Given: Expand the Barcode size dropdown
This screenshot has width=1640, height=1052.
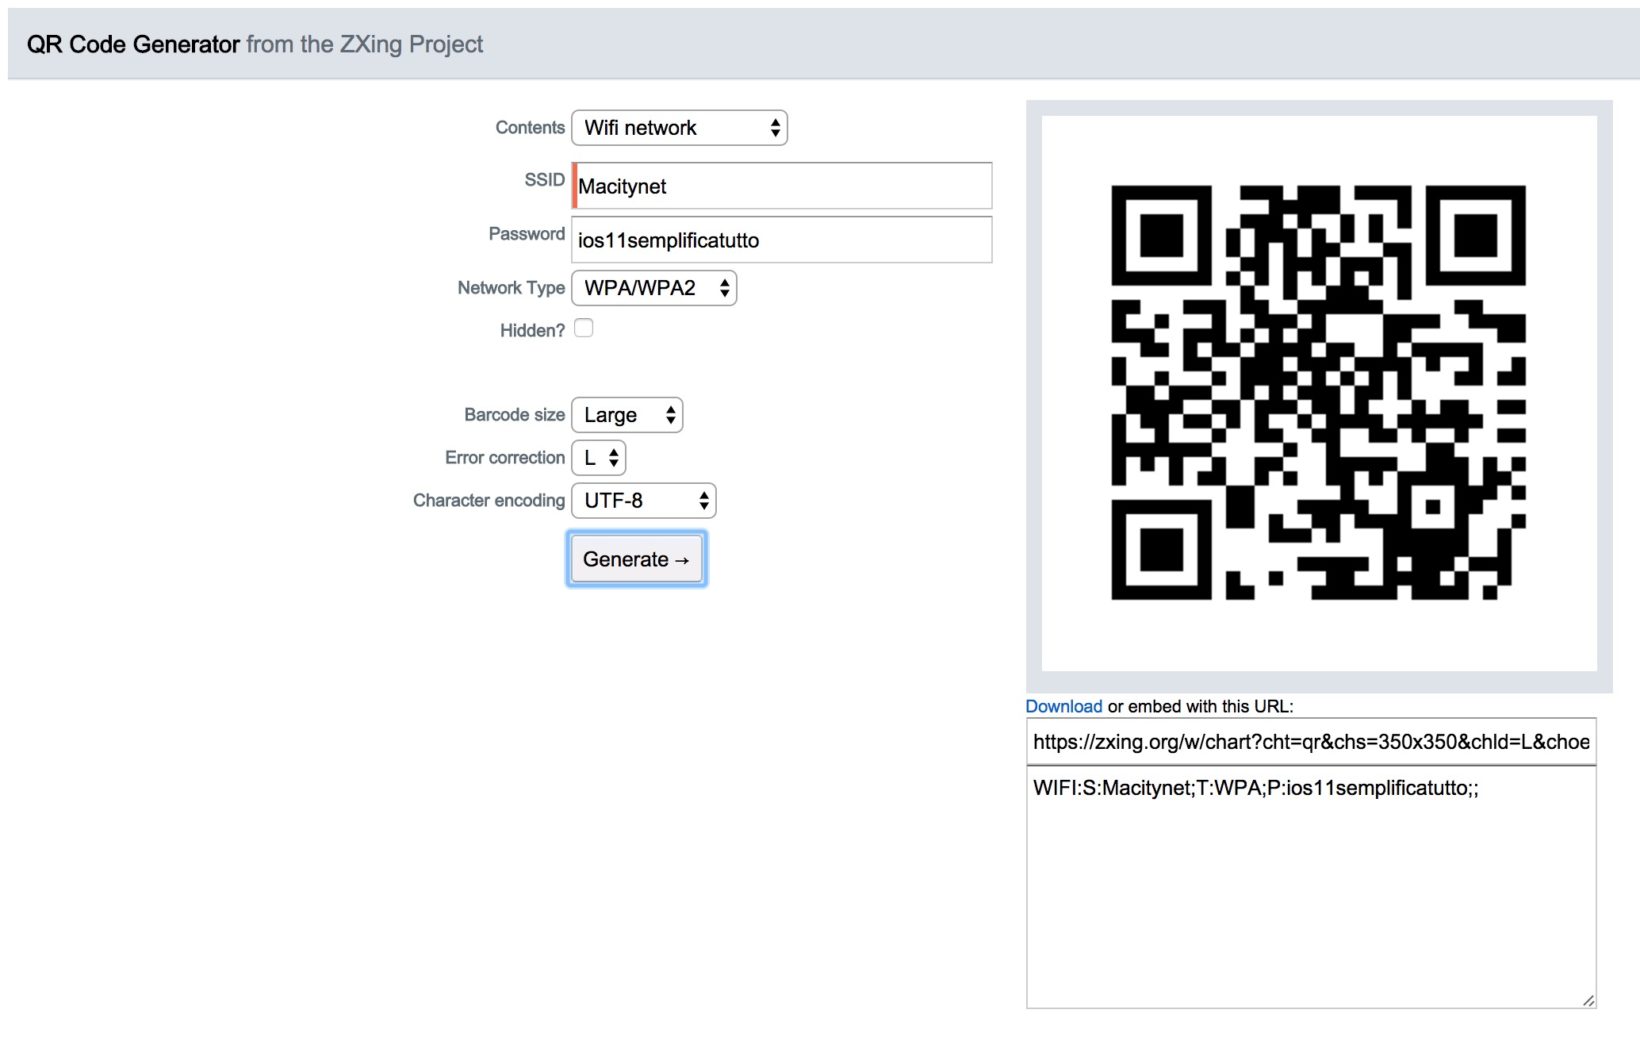Looking at the screenshot, I should [627, 415].
